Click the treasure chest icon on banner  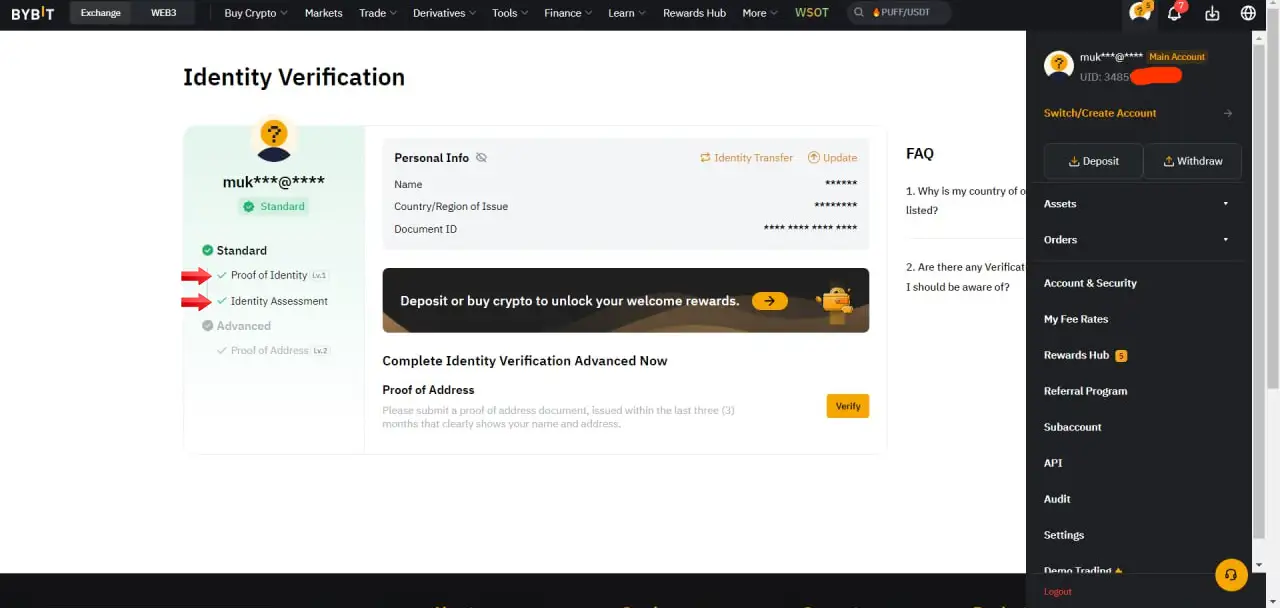tap(834, 300)
